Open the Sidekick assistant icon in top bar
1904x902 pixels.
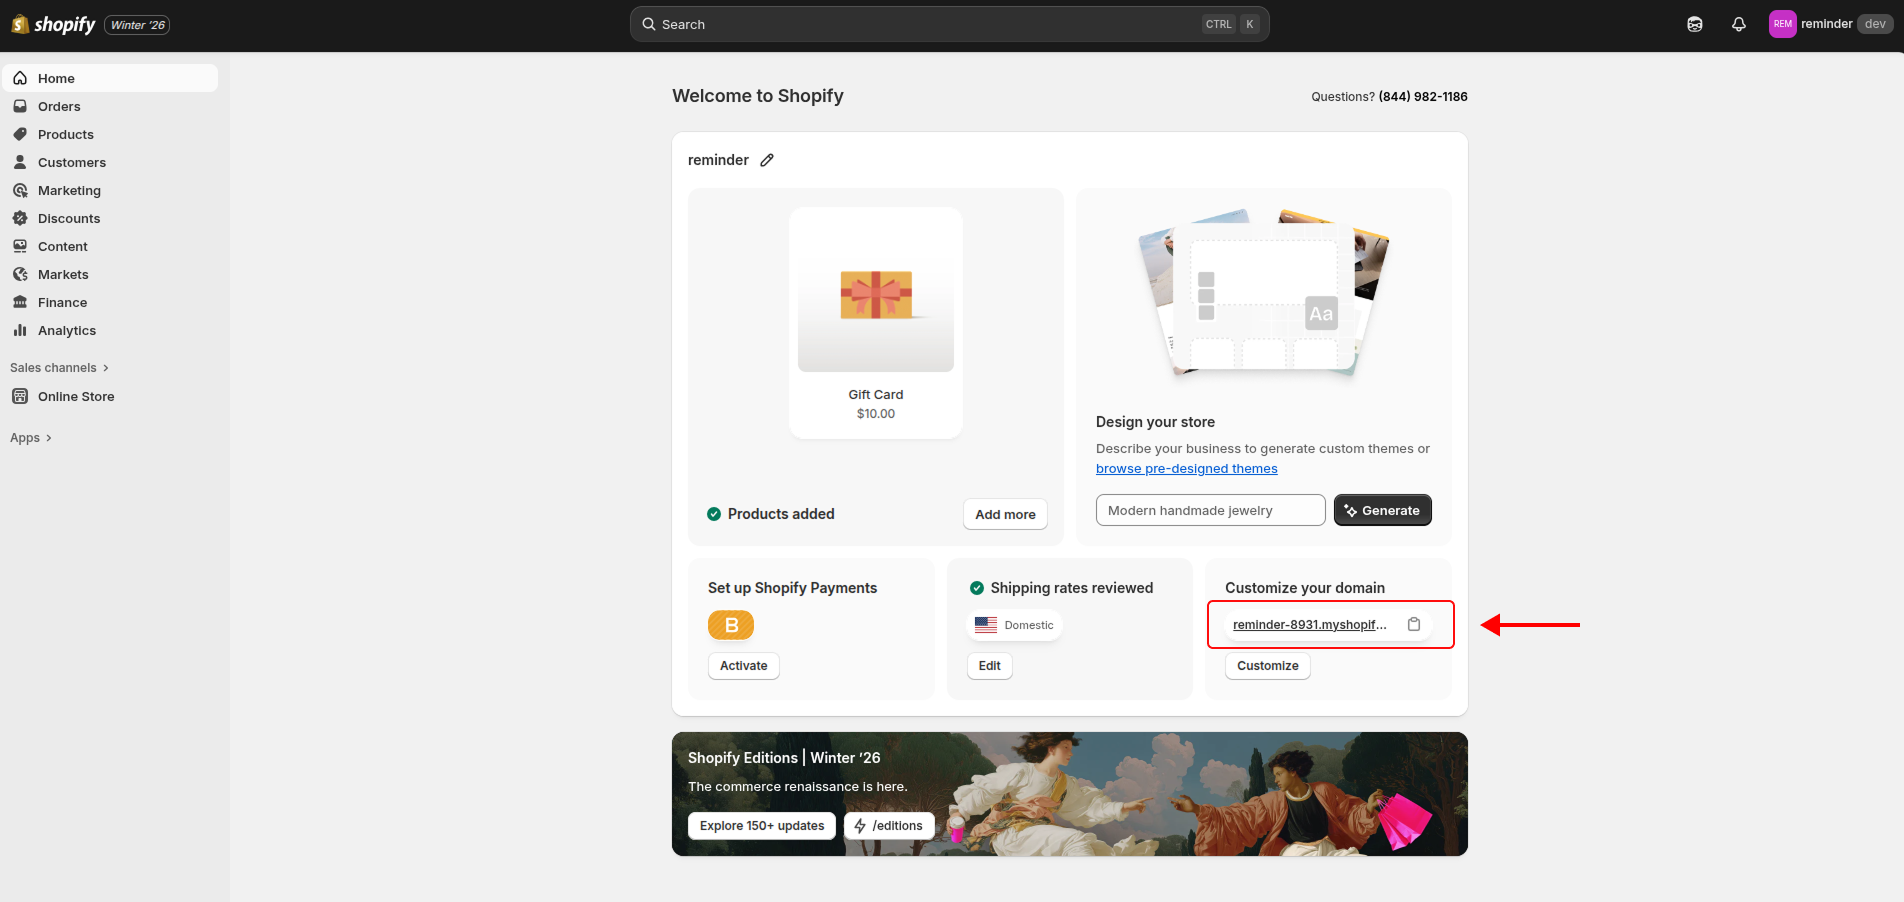pos(1695,24)
